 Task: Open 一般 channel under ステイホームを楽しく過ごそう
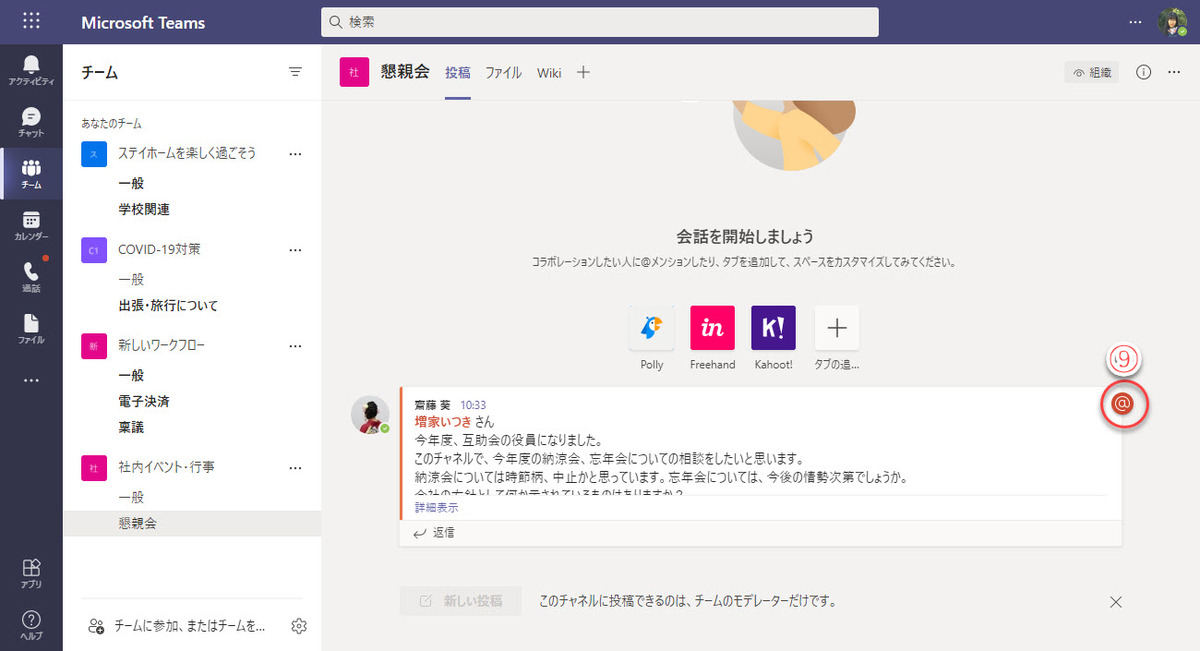tap(131, 183)
